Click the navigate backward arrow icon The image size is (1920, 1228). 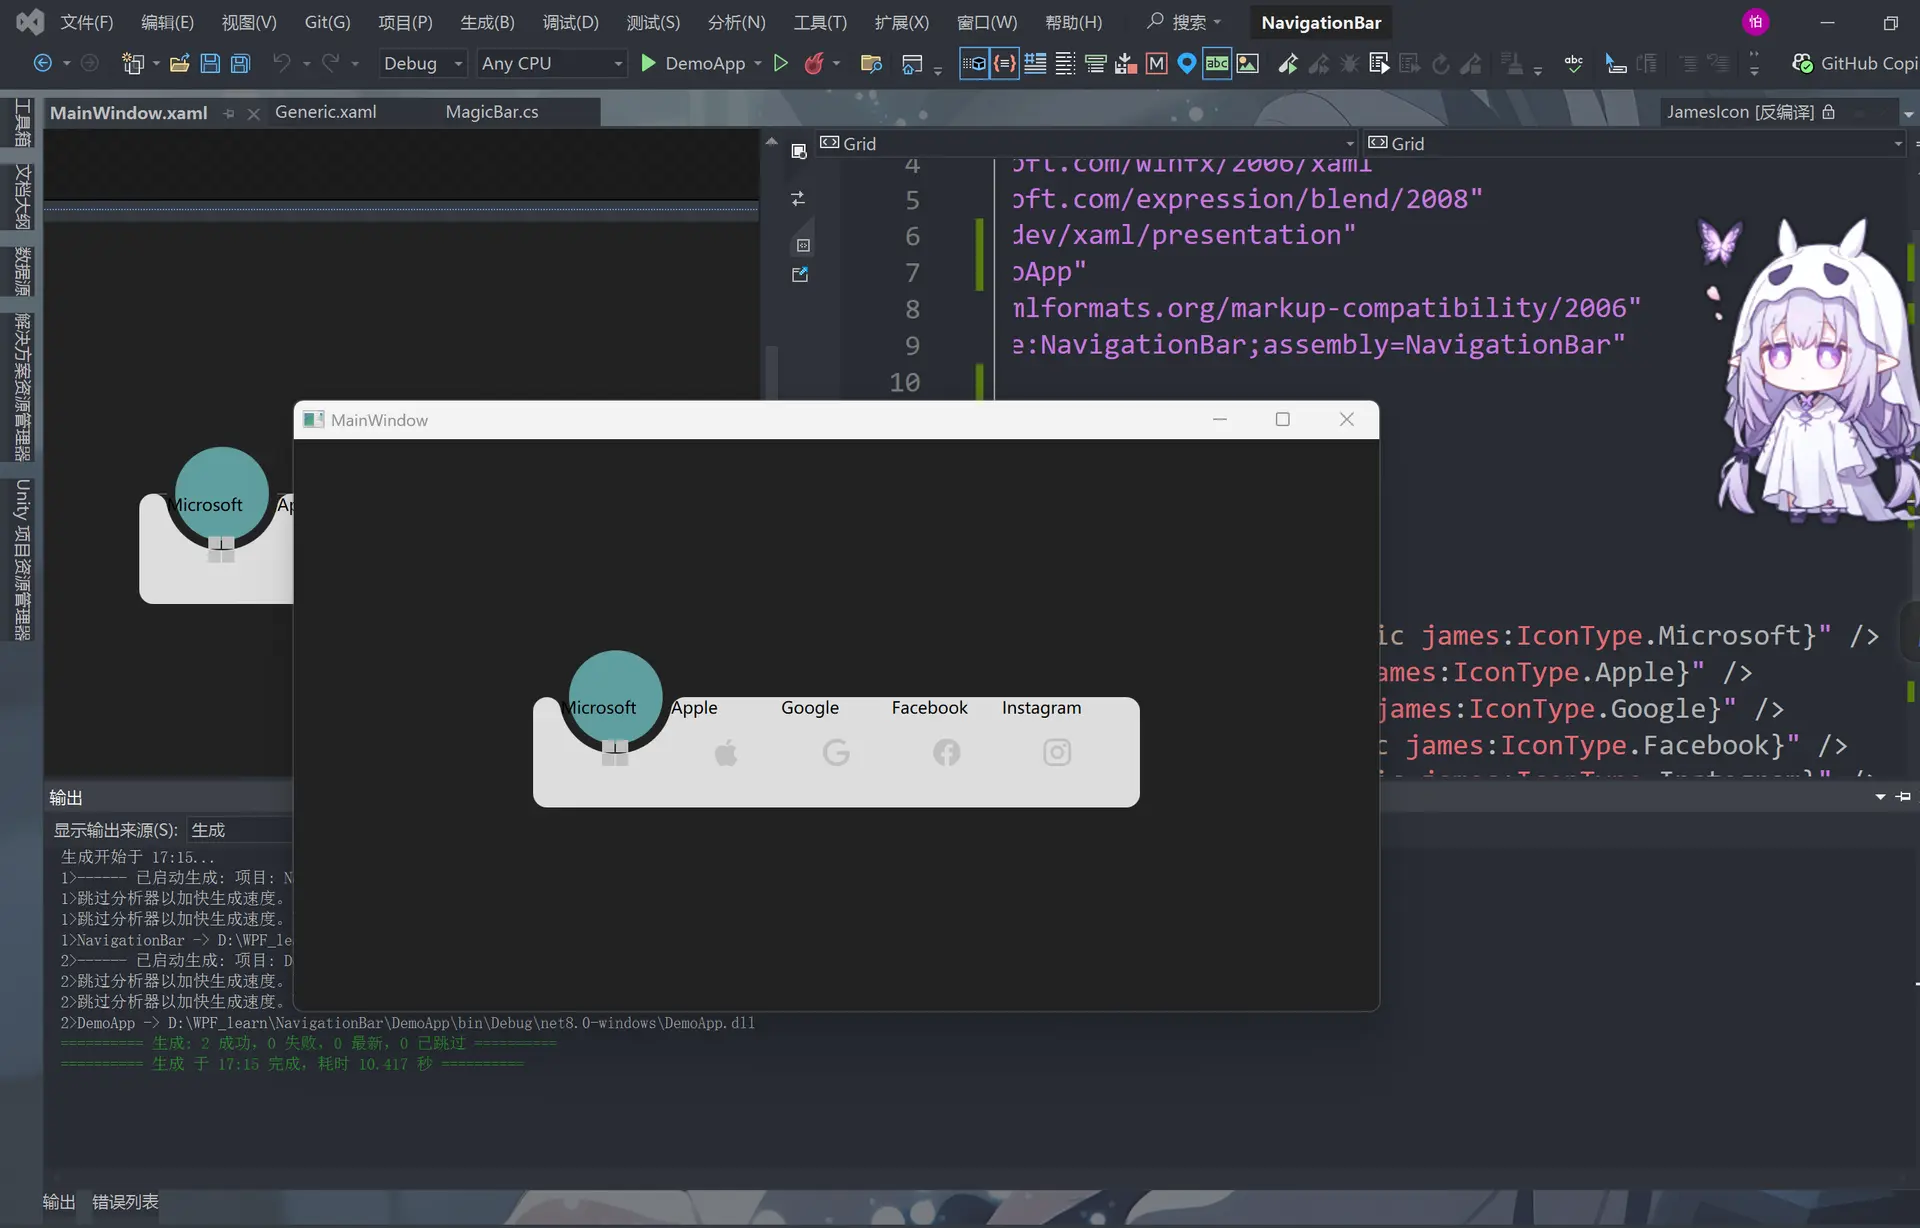[43, 63]
